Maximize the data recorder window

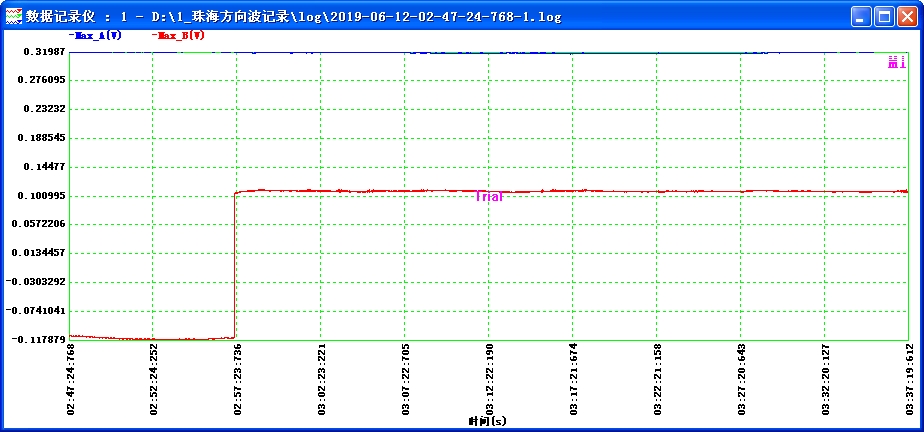pos(884,17)
